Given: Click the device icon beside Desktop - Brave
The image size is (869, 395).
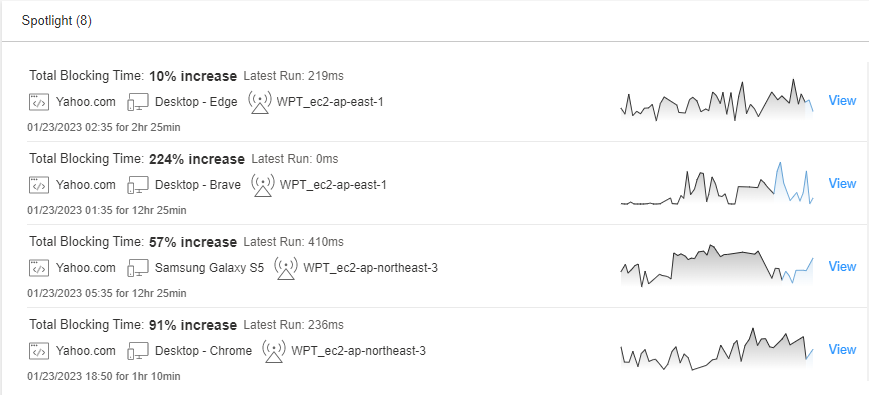Looking at the screenshot, I should pos(138,185).
